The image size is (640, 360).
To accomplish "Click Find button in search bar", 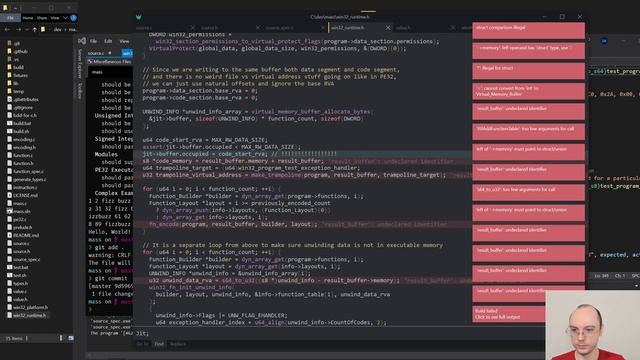I will tap(159, 344).
